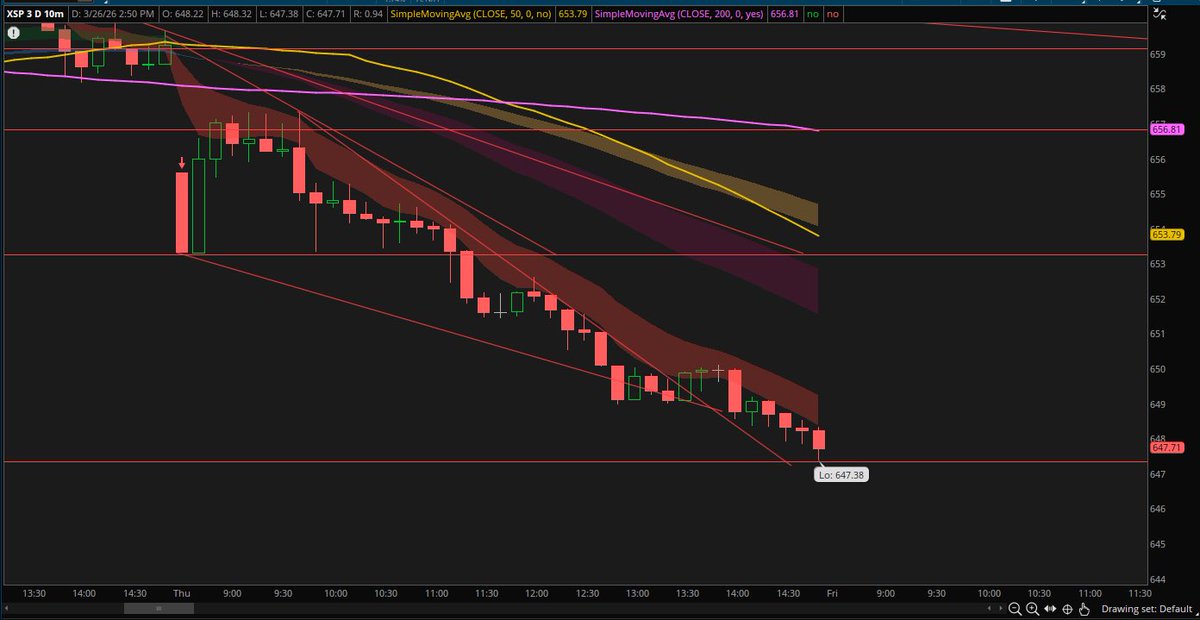
Task: Click the R: 0.94 range value
Action: point(367,14)
